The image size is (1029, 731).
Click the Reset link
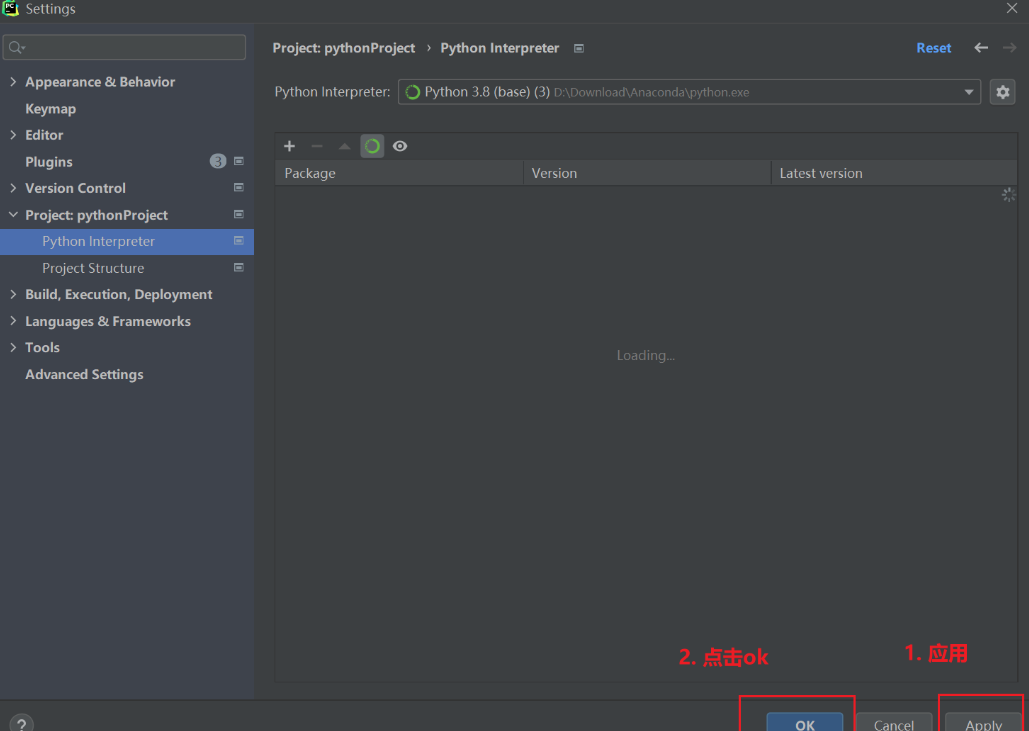tap(933, 47)
